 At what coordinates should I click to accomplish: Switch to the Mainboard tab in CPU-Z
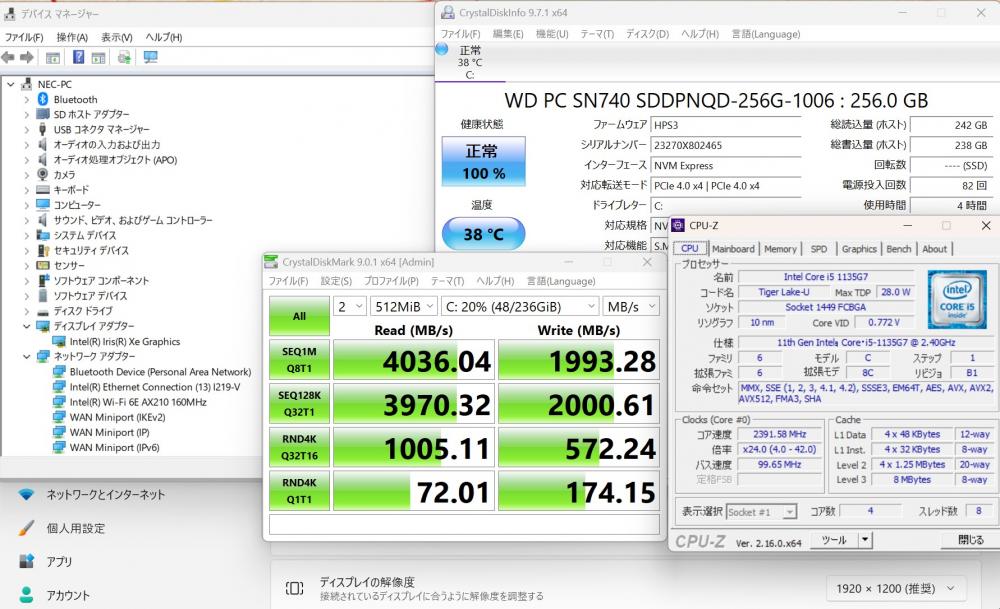733,249
